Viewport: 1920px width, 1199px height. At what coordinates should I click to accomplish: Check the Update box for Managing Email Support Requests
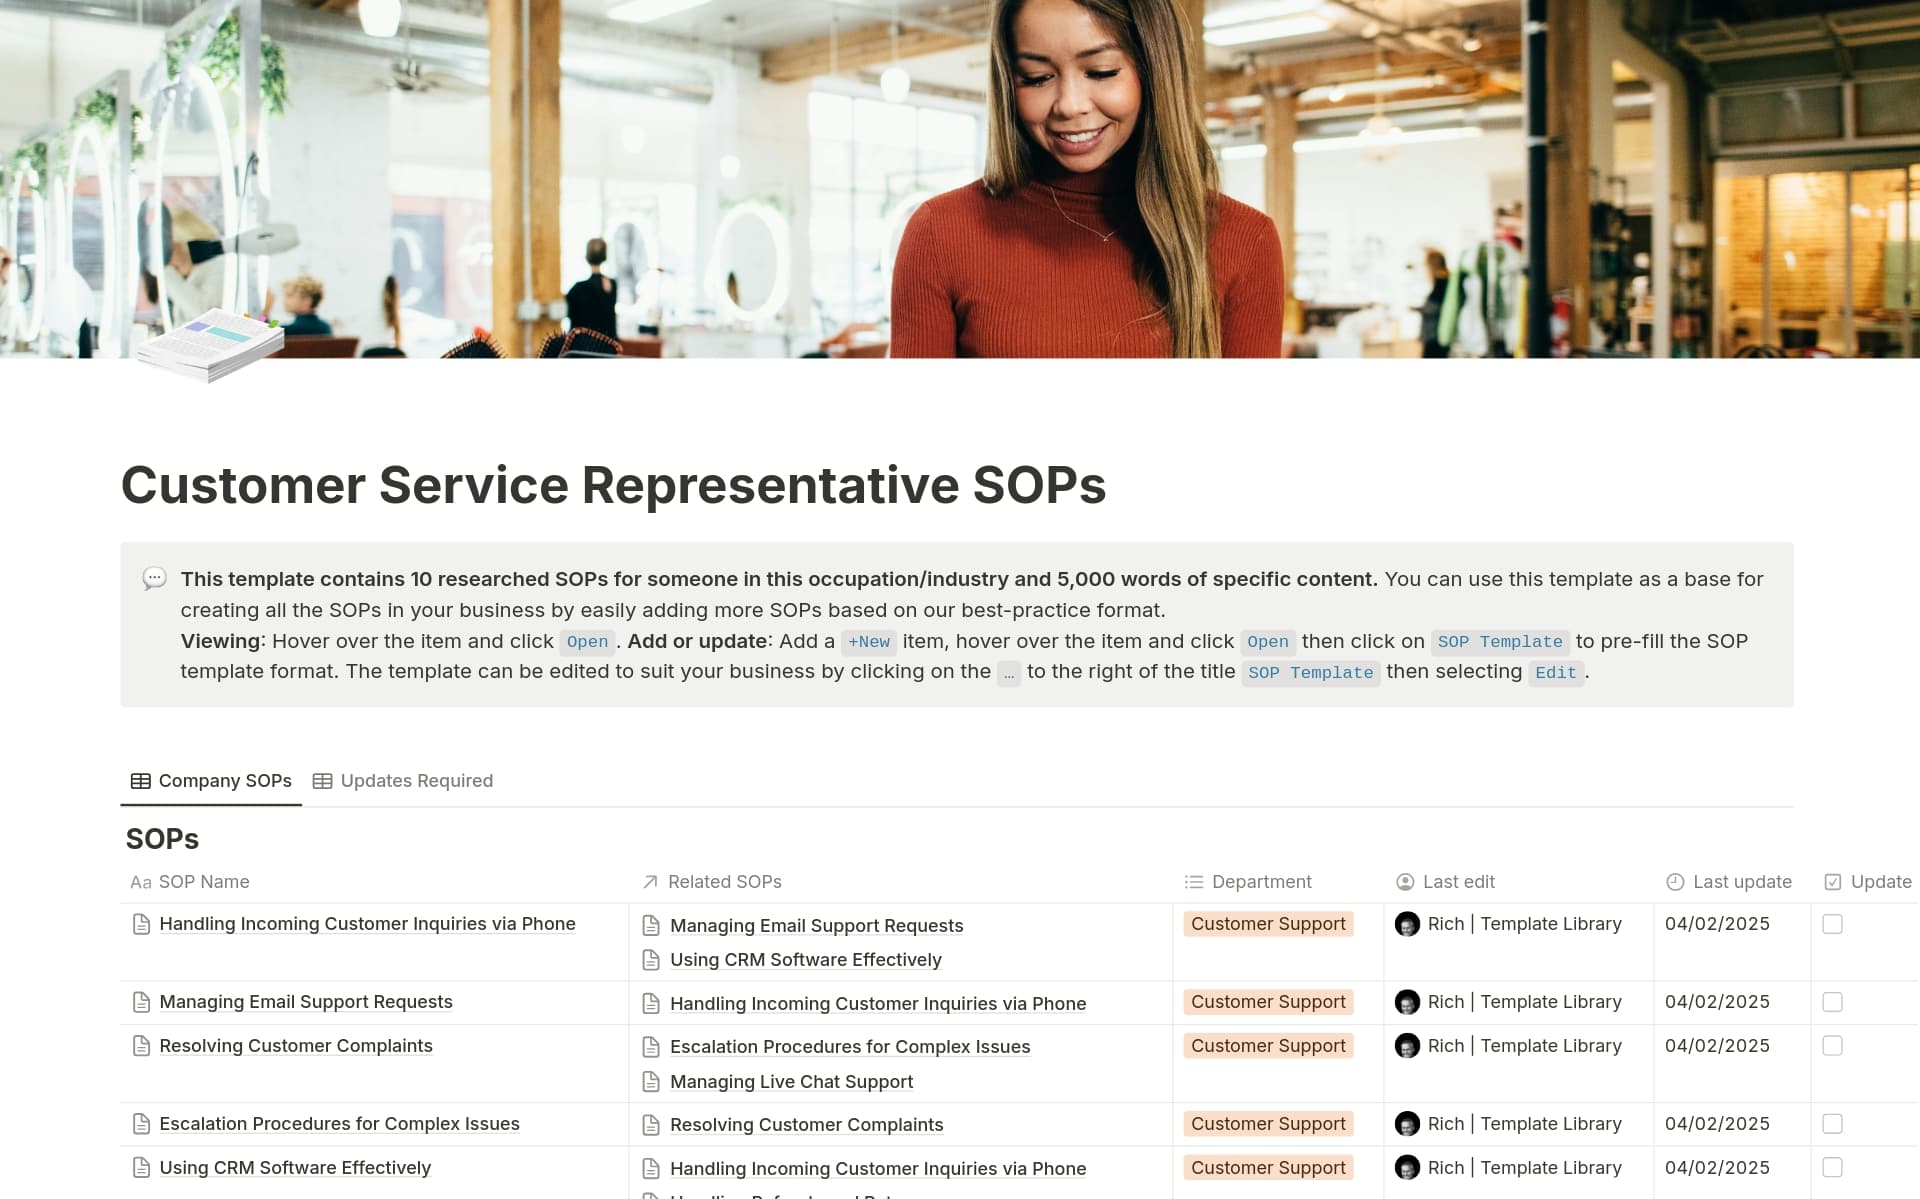point(1833,1001)
